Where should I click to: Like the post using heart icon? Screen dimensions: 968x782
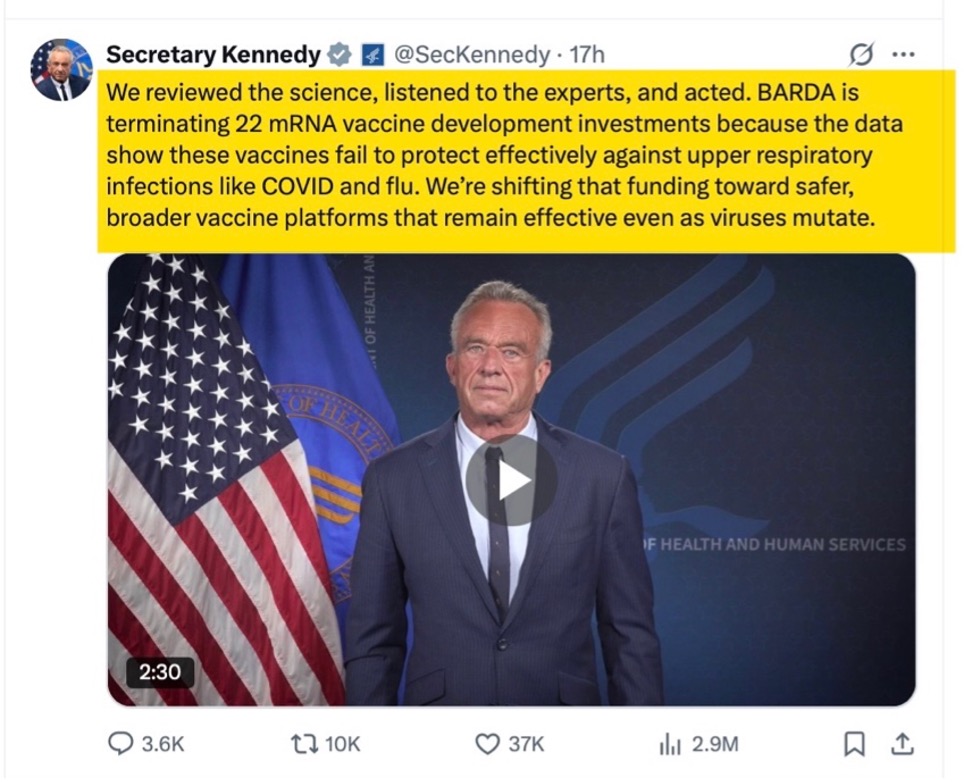pyautogui.click(x=487, y=744)
